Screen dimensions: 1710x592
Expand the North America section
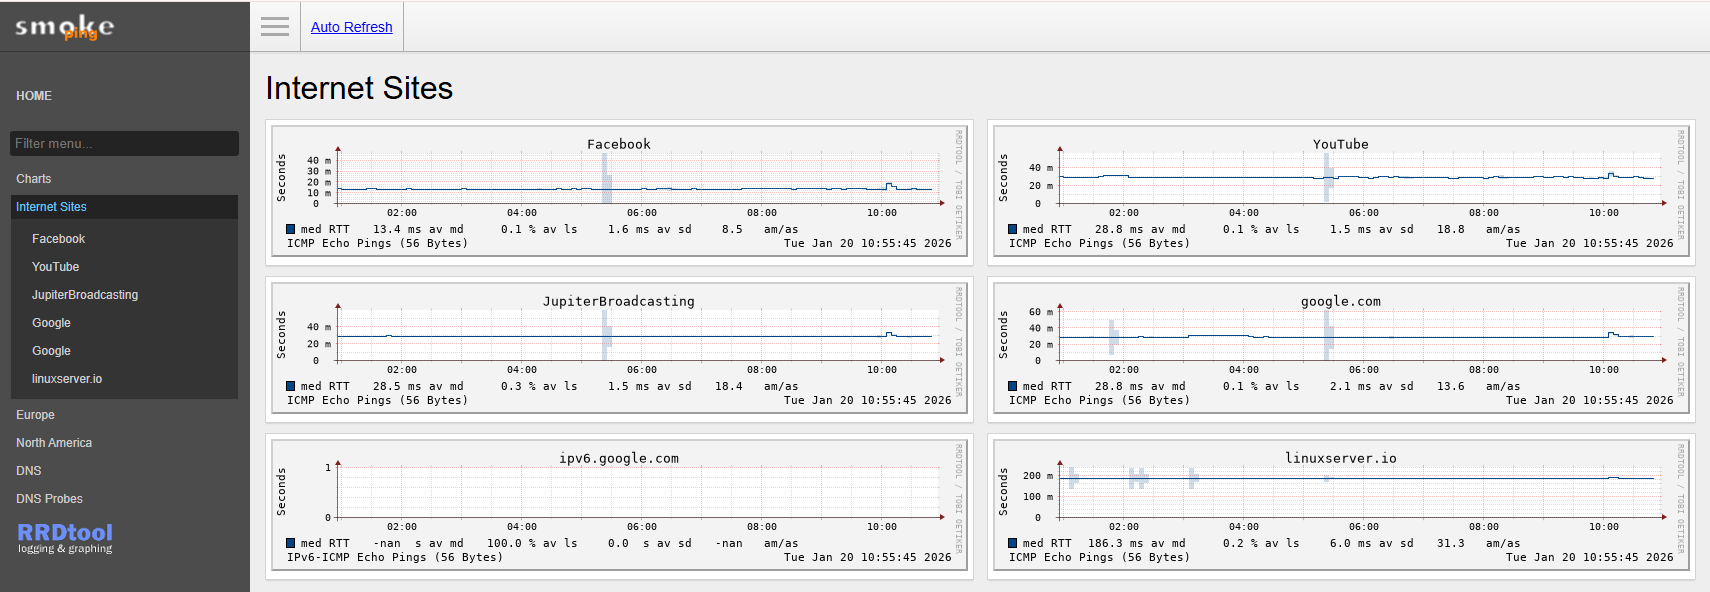tap(54, 443)
